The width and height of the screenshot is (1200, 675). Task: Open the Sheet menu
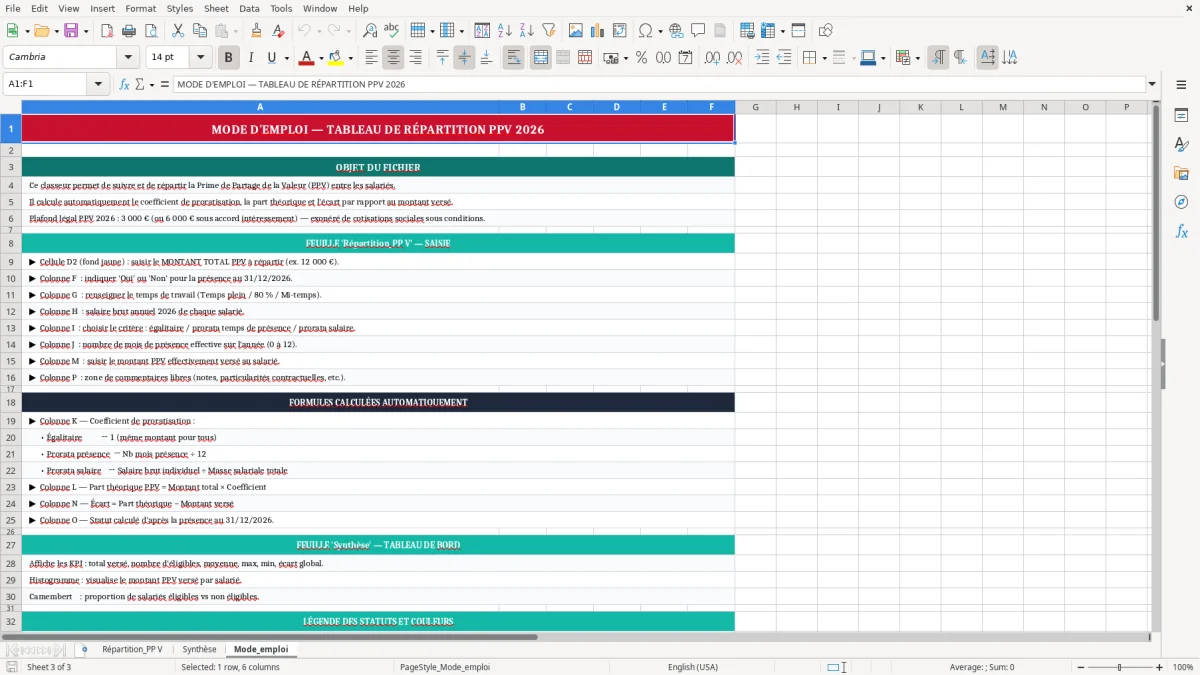(x=216, y=8)
